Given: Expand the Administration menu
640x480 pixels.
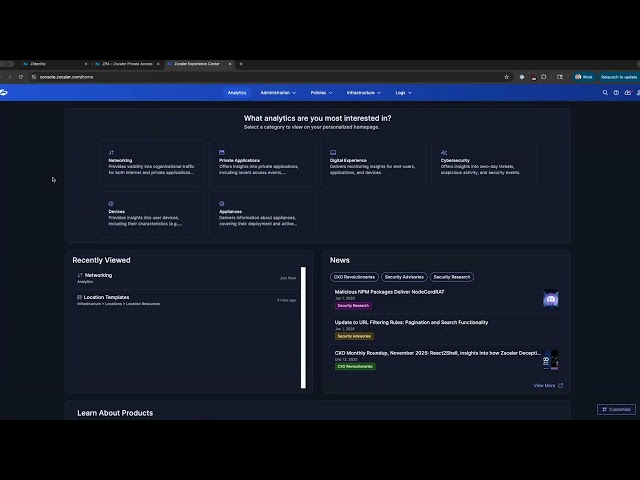Looking at the screenshot, I should point(278,93).
